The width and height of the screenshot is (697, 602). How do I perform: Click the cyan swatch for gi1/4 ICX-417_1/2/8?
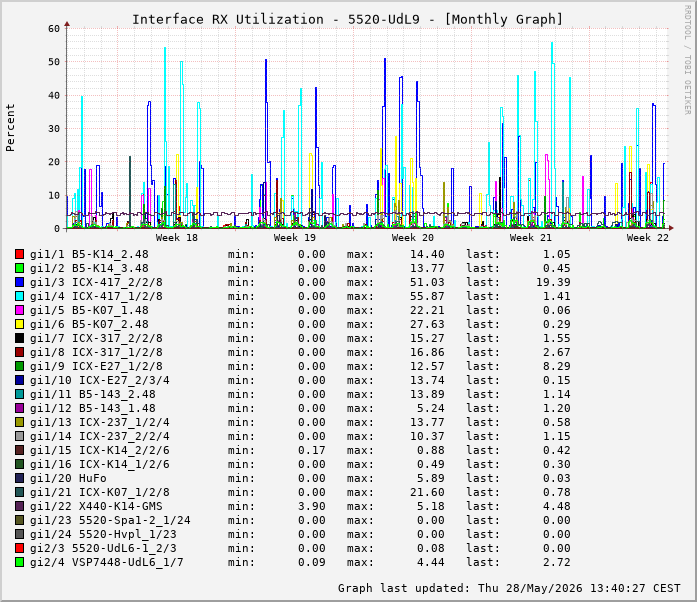(19, 296)
